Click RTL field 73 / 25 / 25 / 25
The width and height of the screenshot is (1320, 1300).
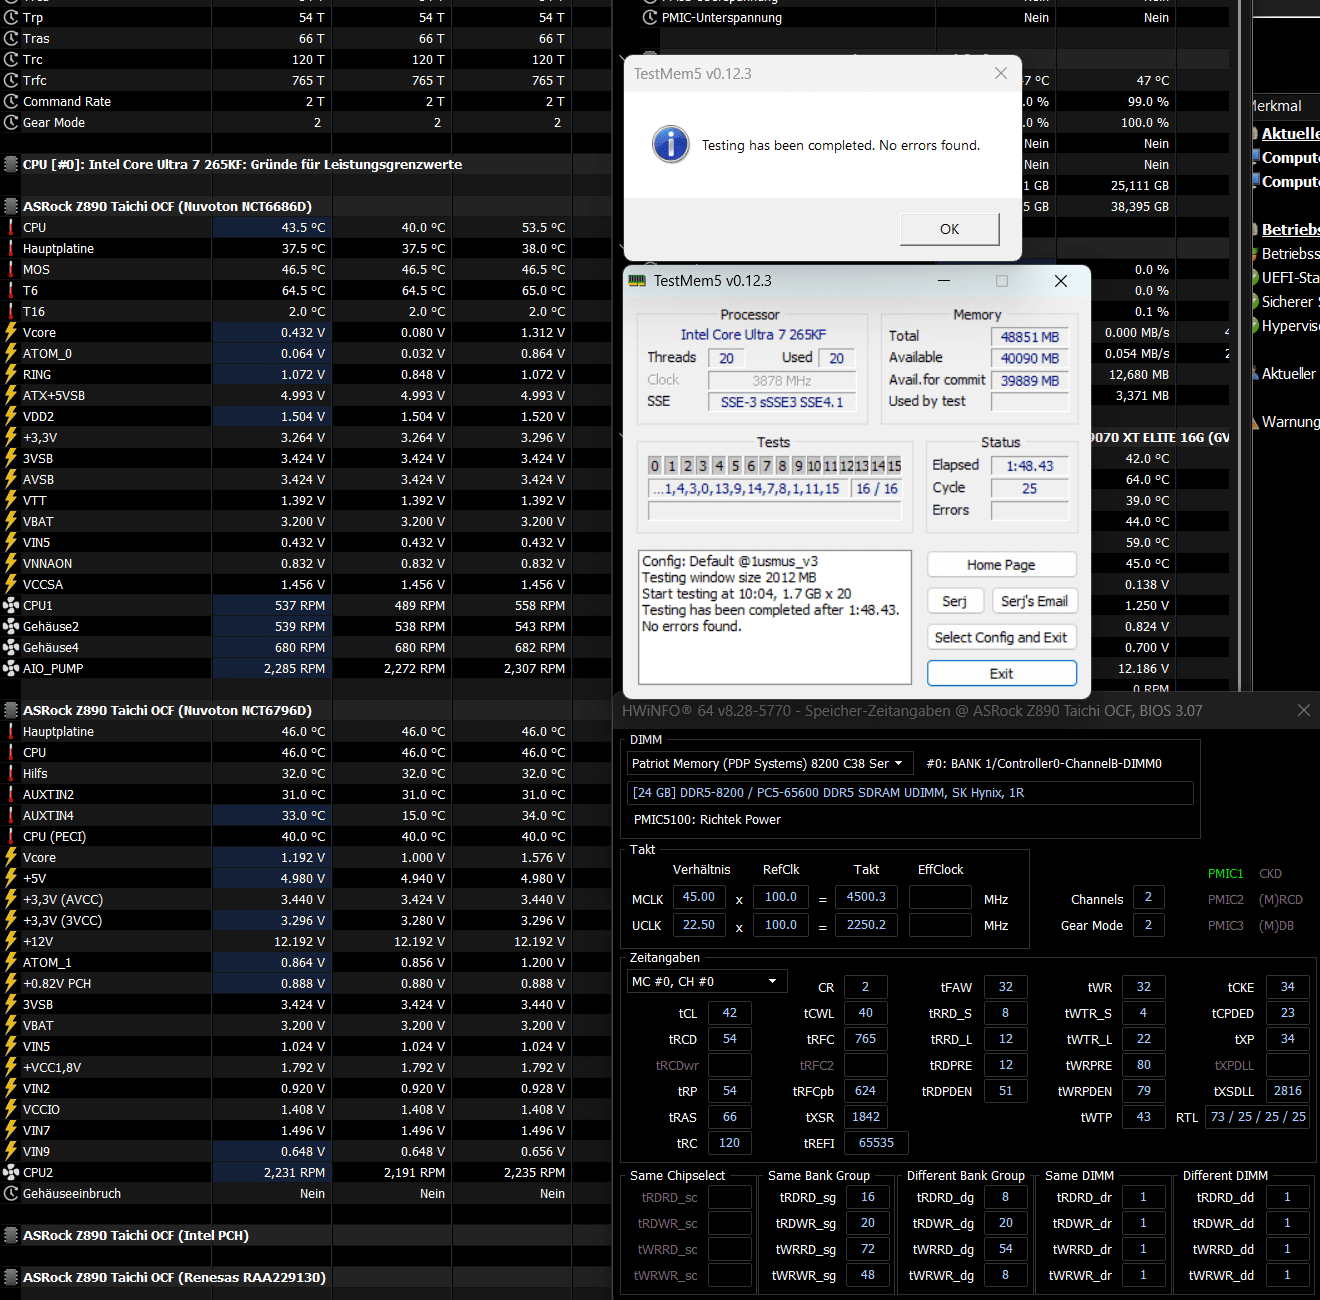1258,1116
